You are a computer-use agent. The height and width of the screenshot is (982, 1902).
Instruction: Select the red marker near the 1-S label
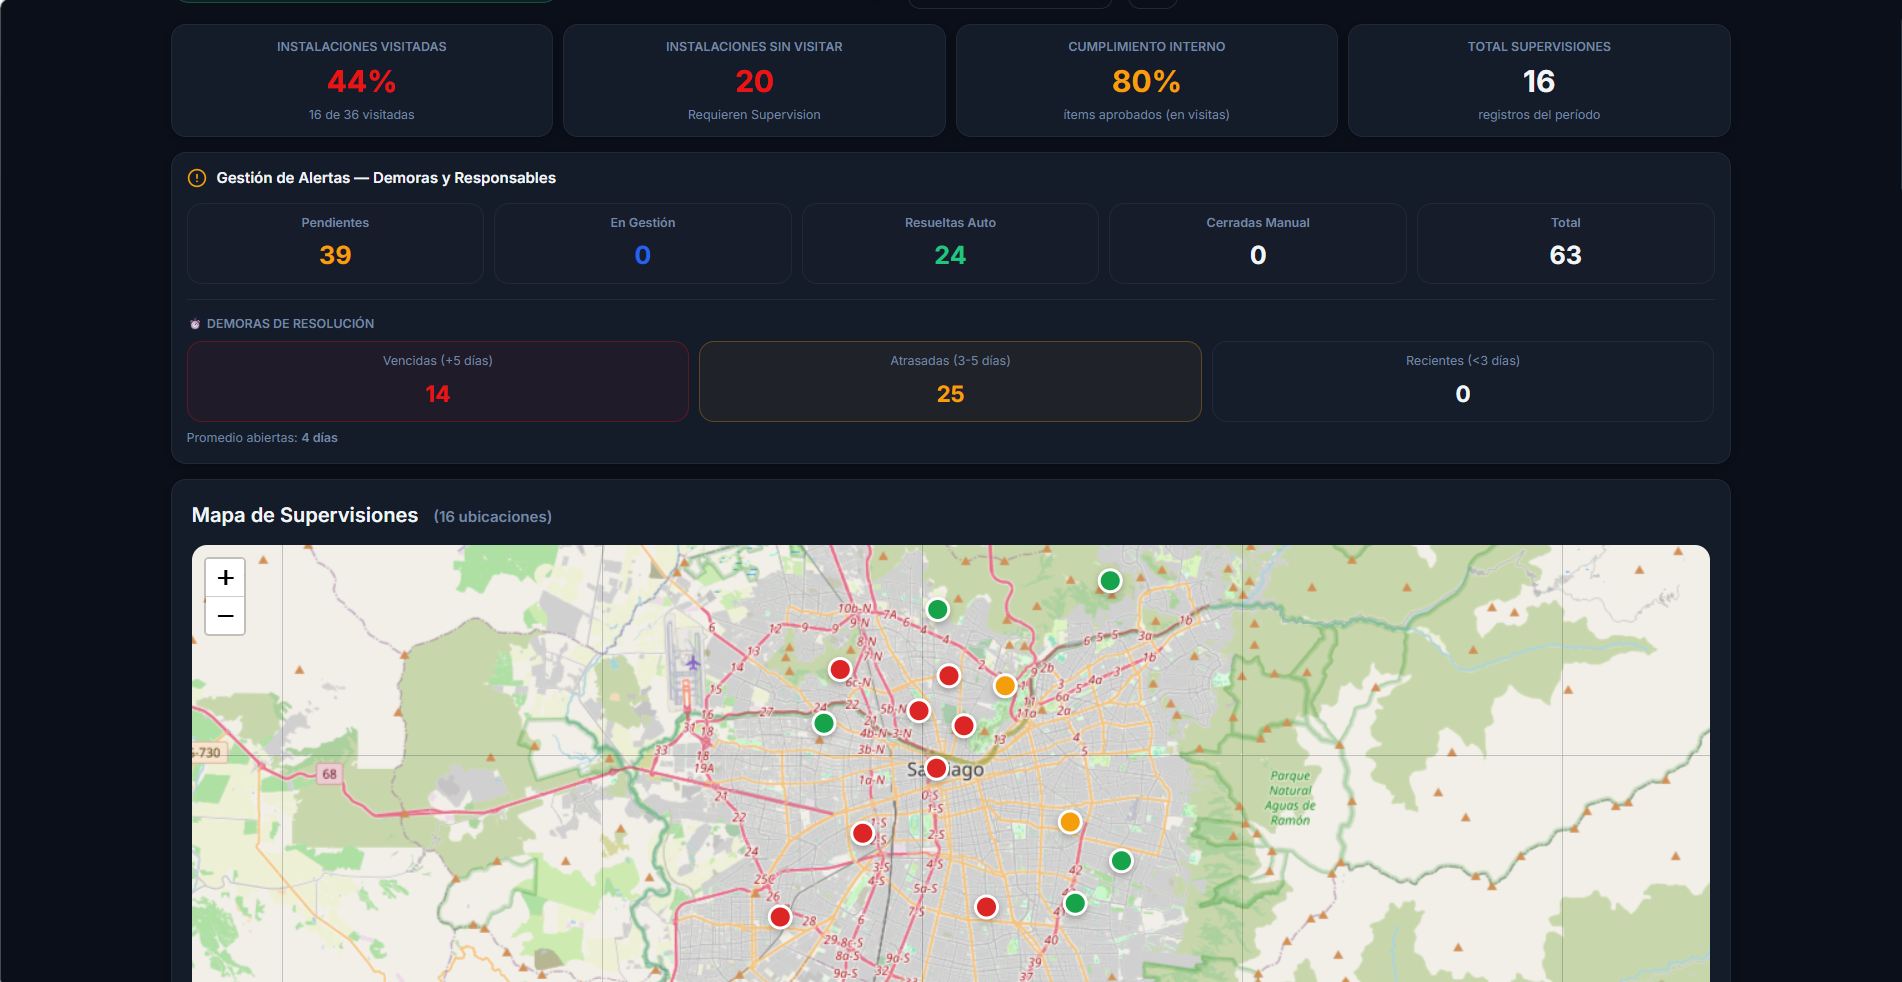coord(863,833)
